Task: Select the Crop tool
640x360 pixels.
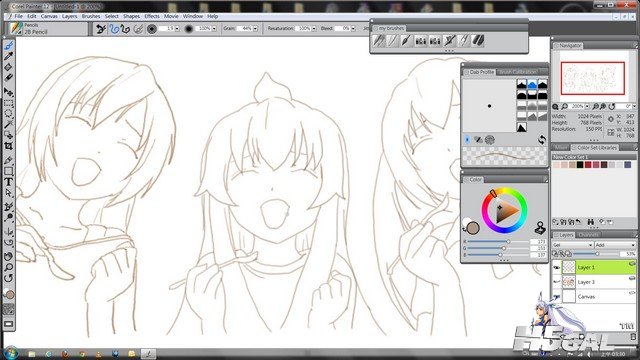Action: (9, 146)
